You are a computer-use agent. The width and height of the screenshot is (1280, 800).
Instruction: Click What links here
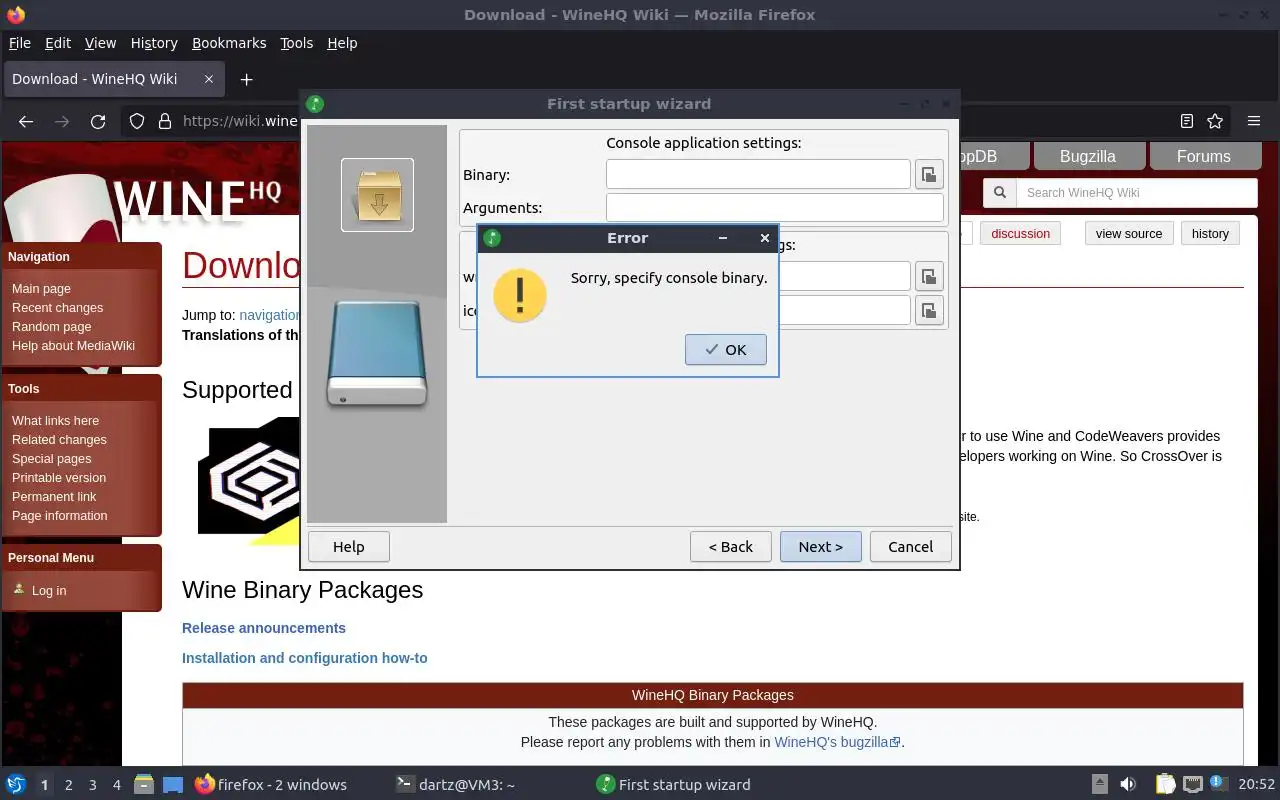pos(55,421)
